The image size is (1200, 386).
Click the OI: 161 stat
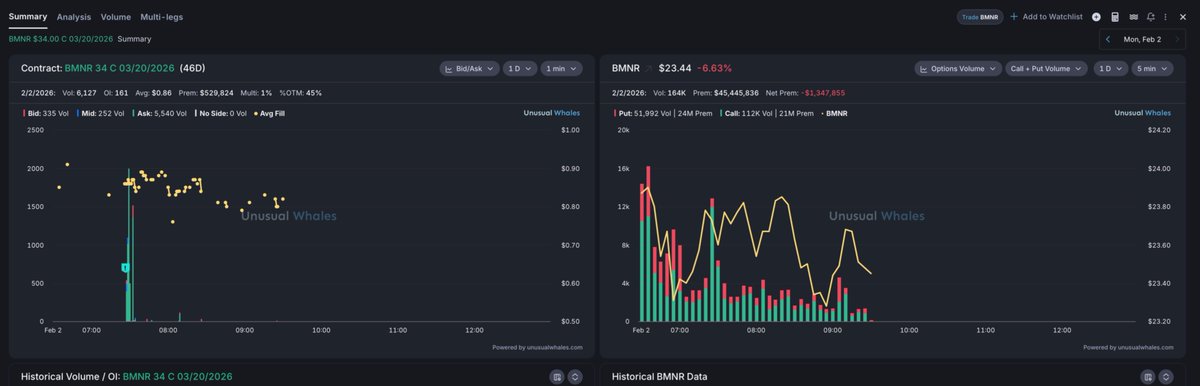pyautogui.click(x=115, y=93)
